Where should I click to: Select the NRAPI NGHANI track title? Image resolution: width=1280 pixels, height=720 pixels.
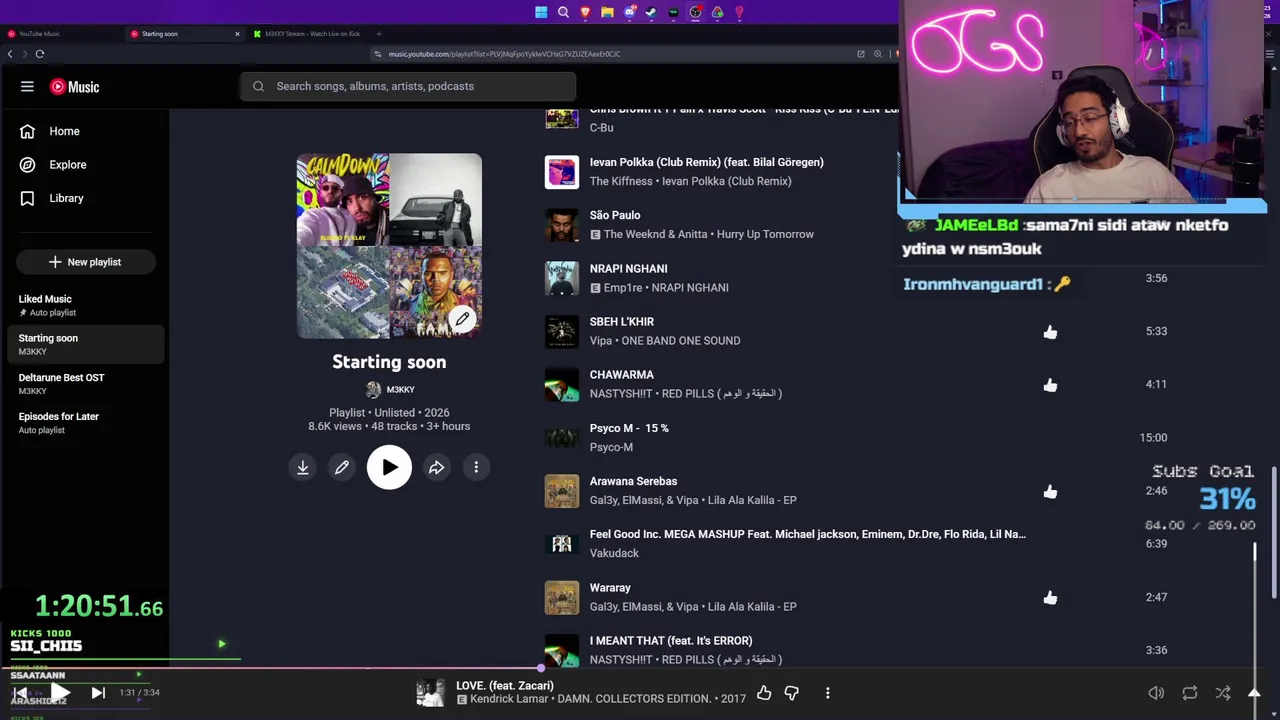(628, 268)
